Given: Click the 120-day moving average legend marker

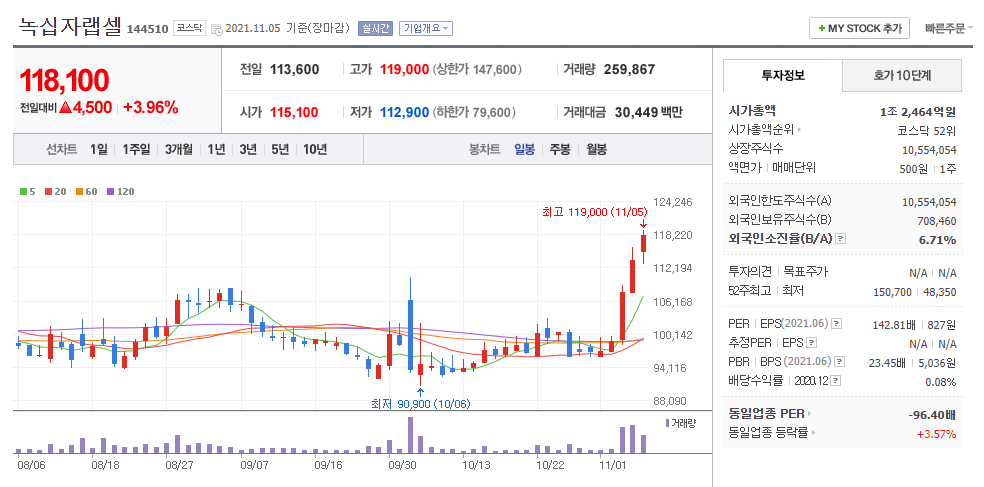Looking at the screenshot, I should click(x=110, y=192).
